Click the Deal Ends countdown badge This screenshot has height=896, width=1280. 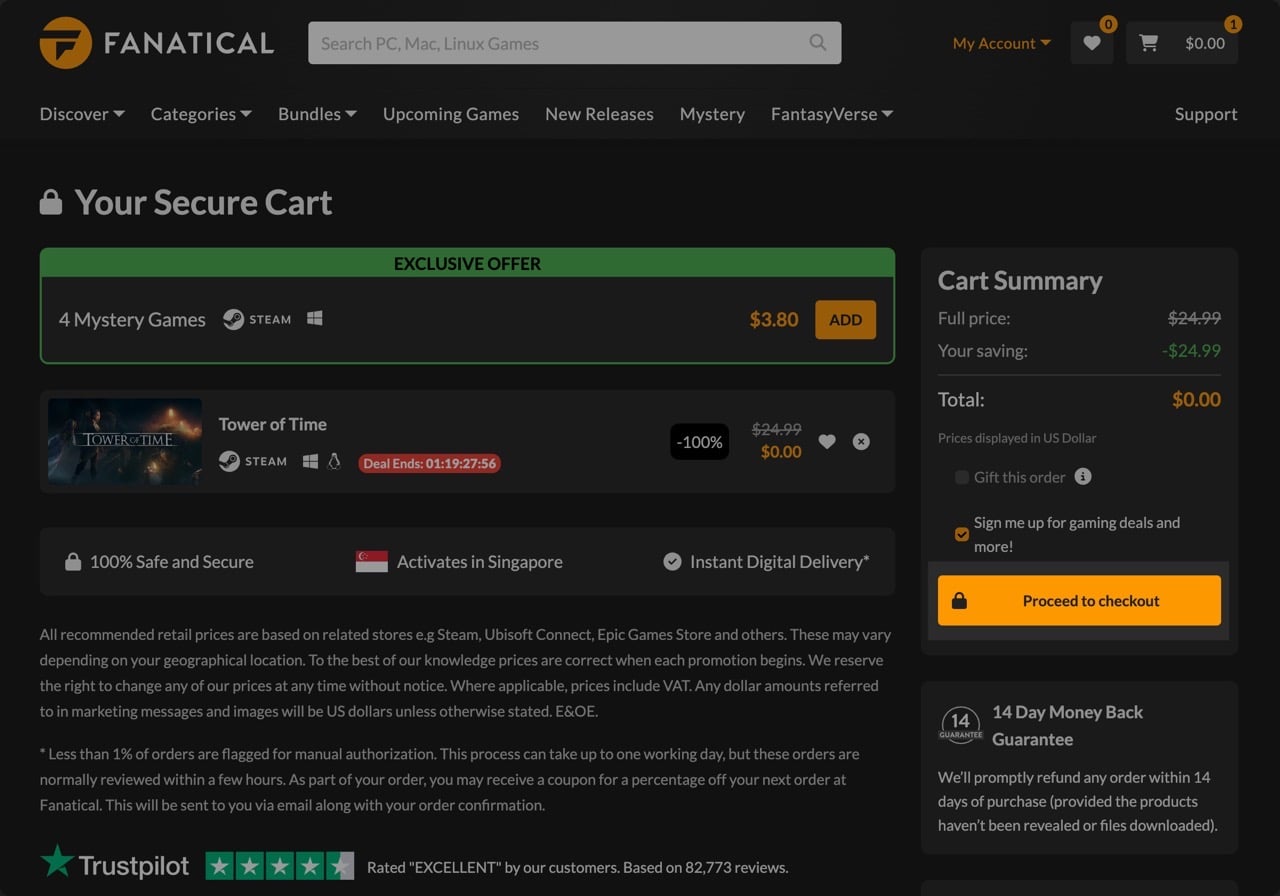[430, 463]
